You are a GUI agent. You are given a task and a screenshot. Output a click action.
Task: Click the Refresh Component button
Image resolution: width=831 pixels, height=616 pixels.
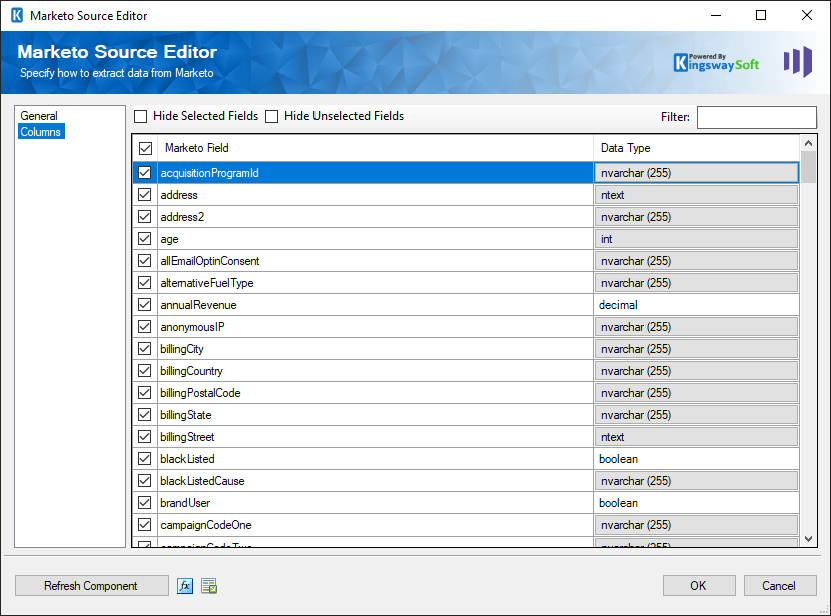(x=92, y=586)
